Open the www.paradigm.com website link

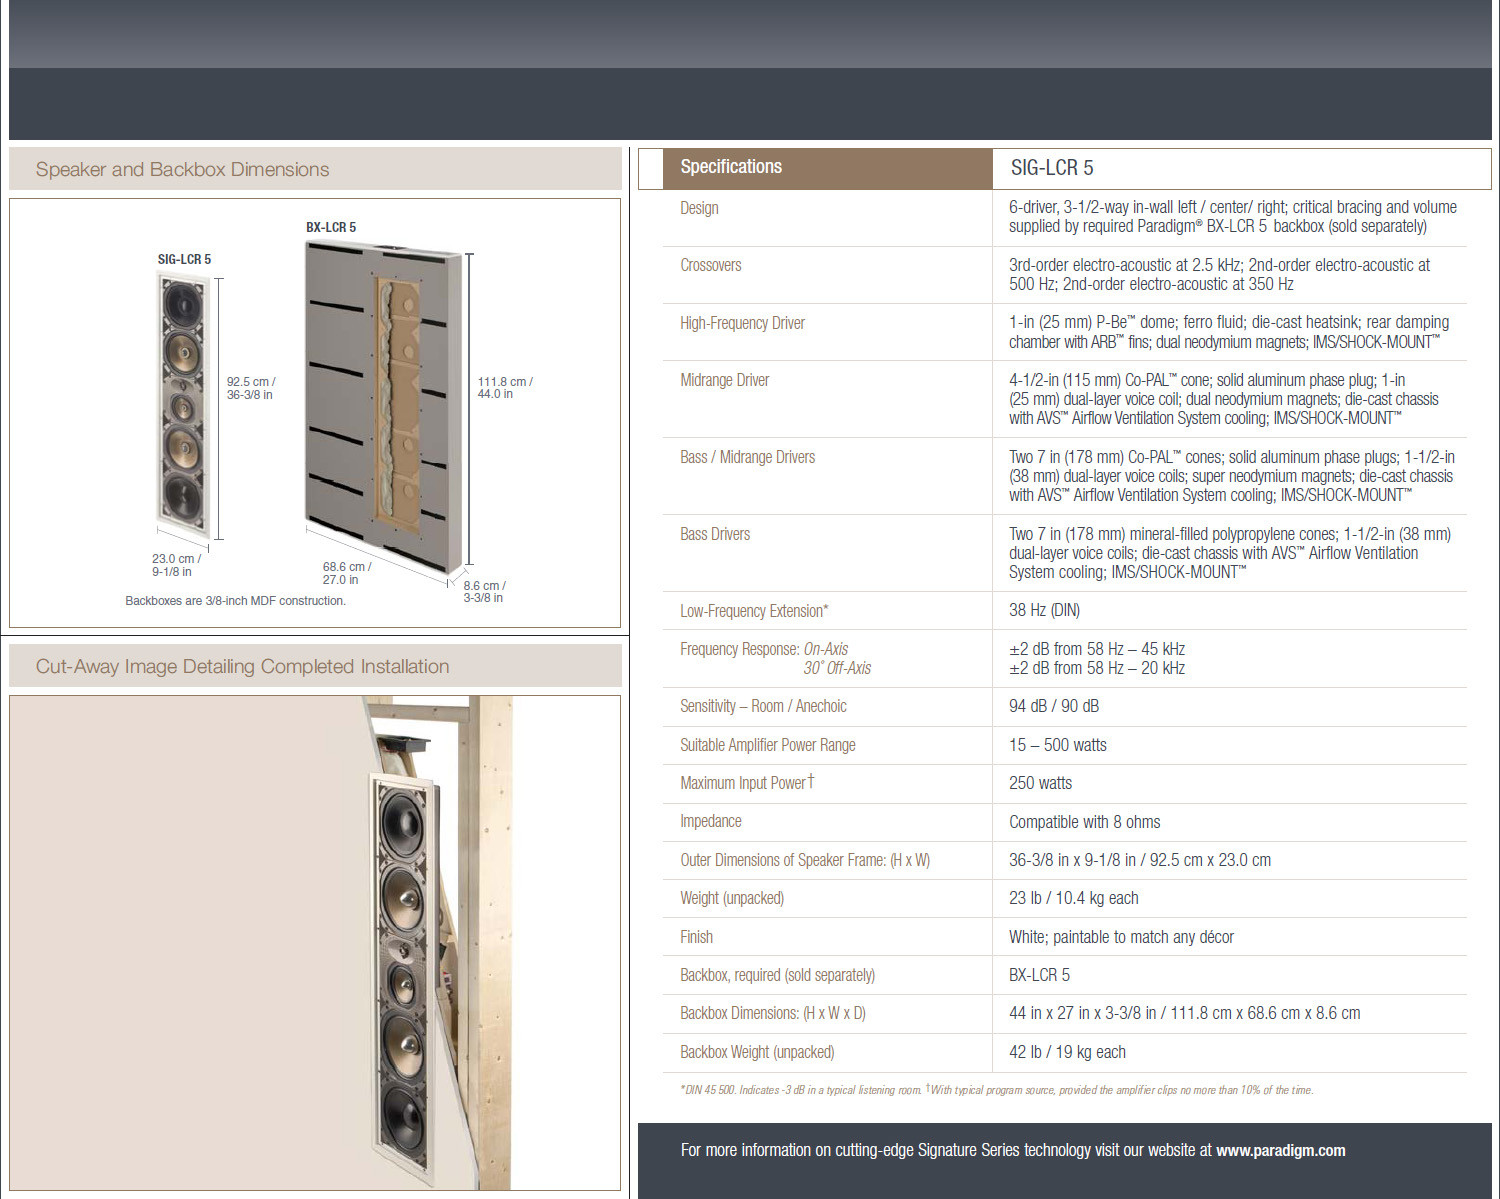(1280, 1150)
